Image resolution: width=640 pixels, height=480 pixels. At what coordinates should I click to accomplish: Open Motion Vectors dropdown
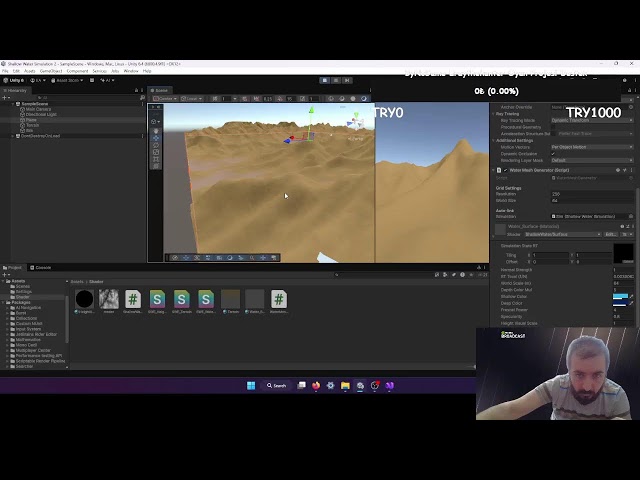(x=592, y=147)
